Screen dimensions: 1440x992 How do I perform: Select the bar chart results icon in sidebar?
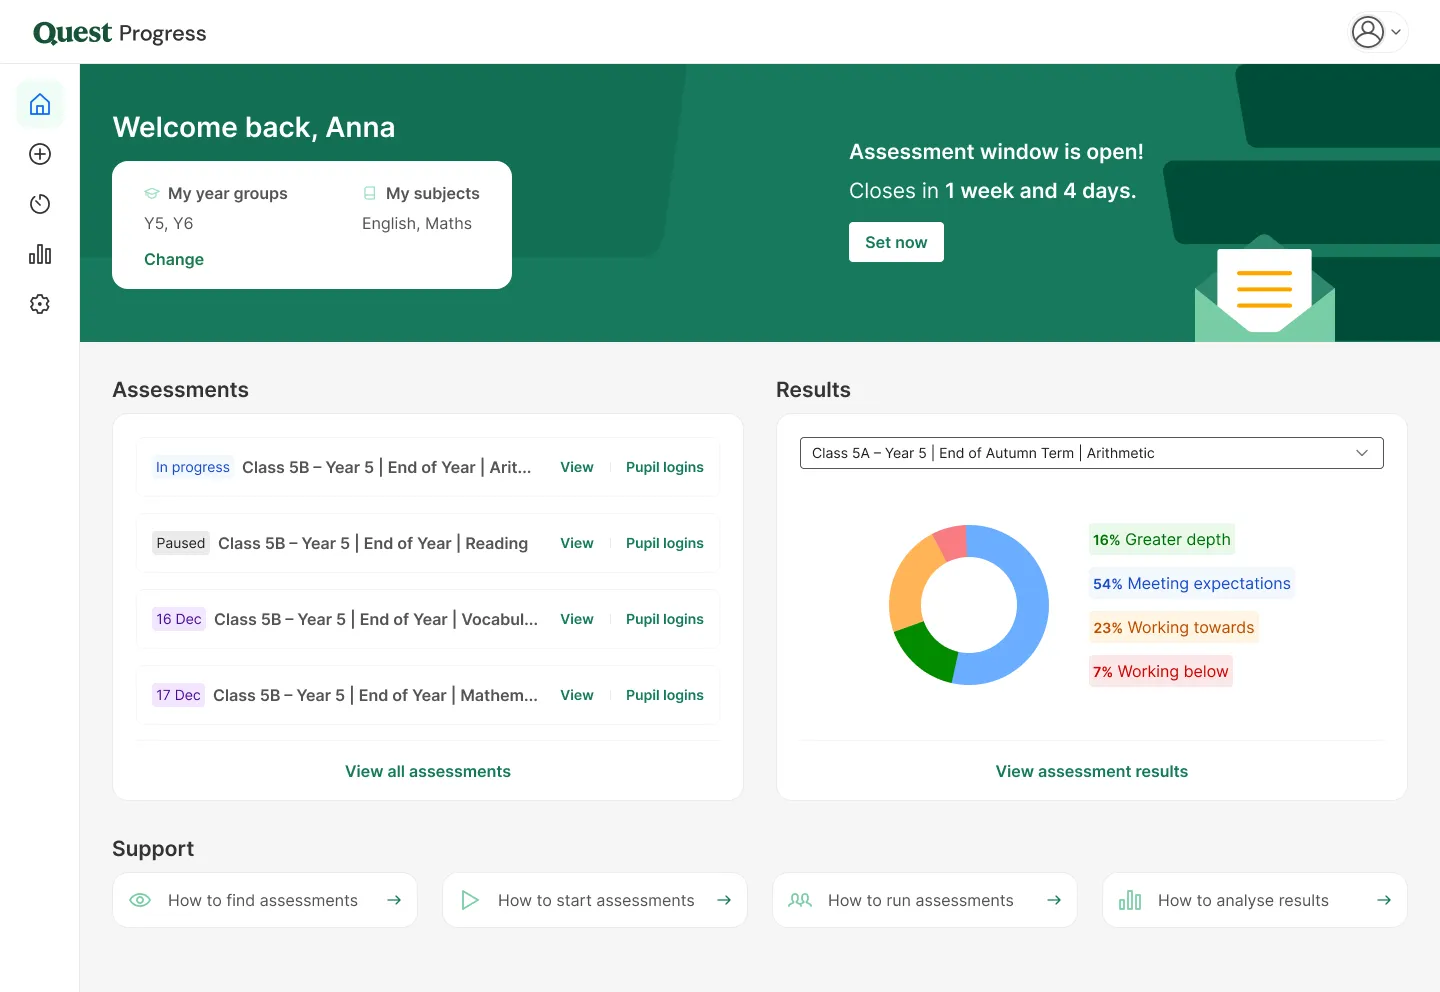click(39, 254)
